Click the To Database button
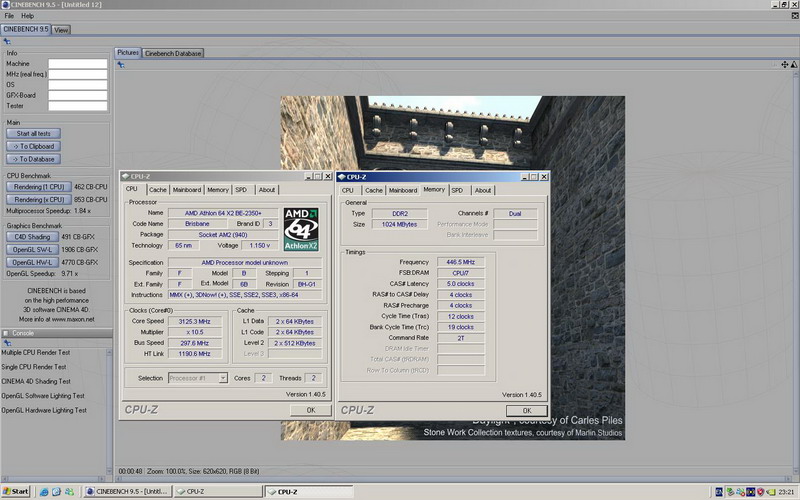Image resolution: width=800 pixels, height=500 pixels. tap(34, 159)
